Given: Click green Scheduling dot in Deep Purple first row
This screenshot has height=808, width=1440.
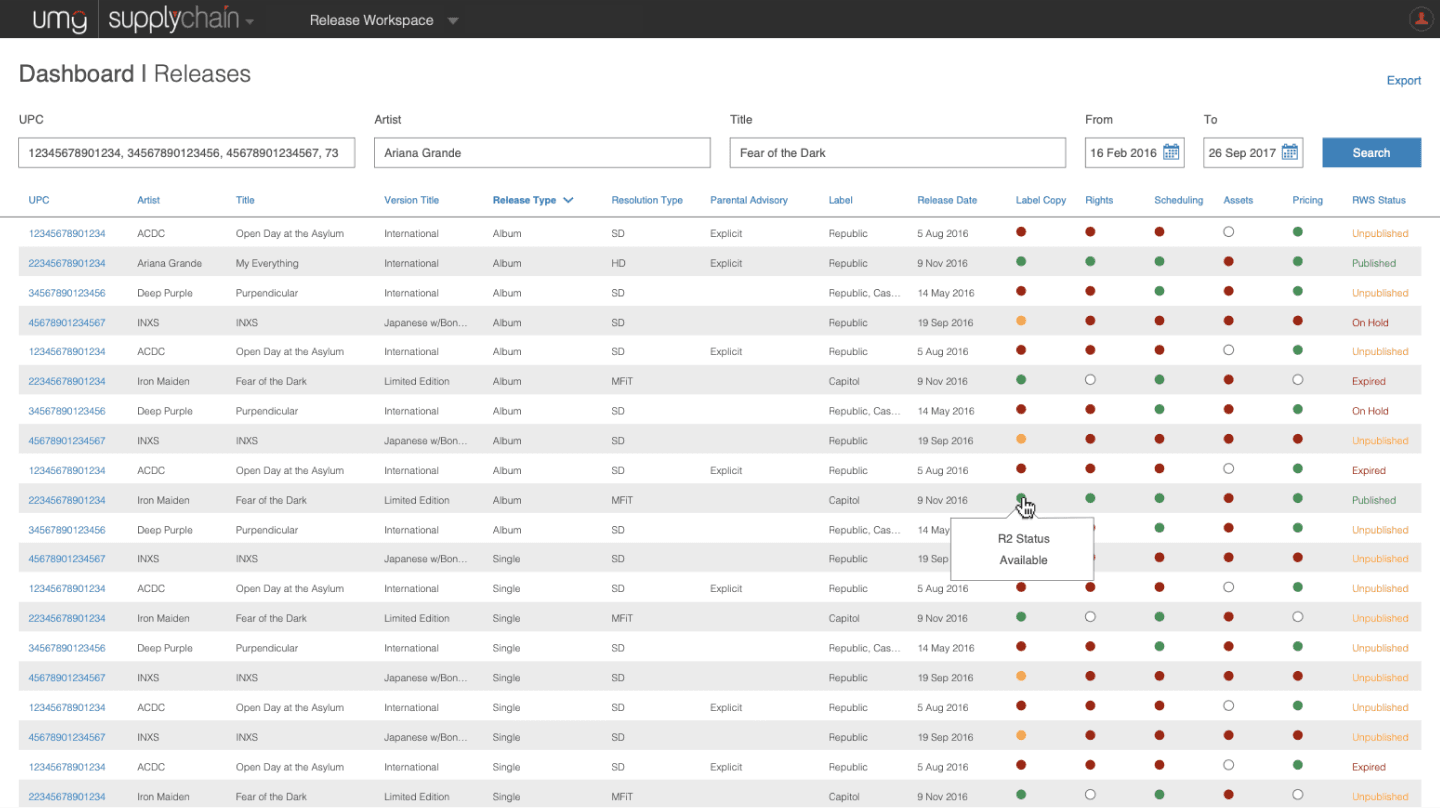Looking at the screenshot, I should [x=1160, y=292].
